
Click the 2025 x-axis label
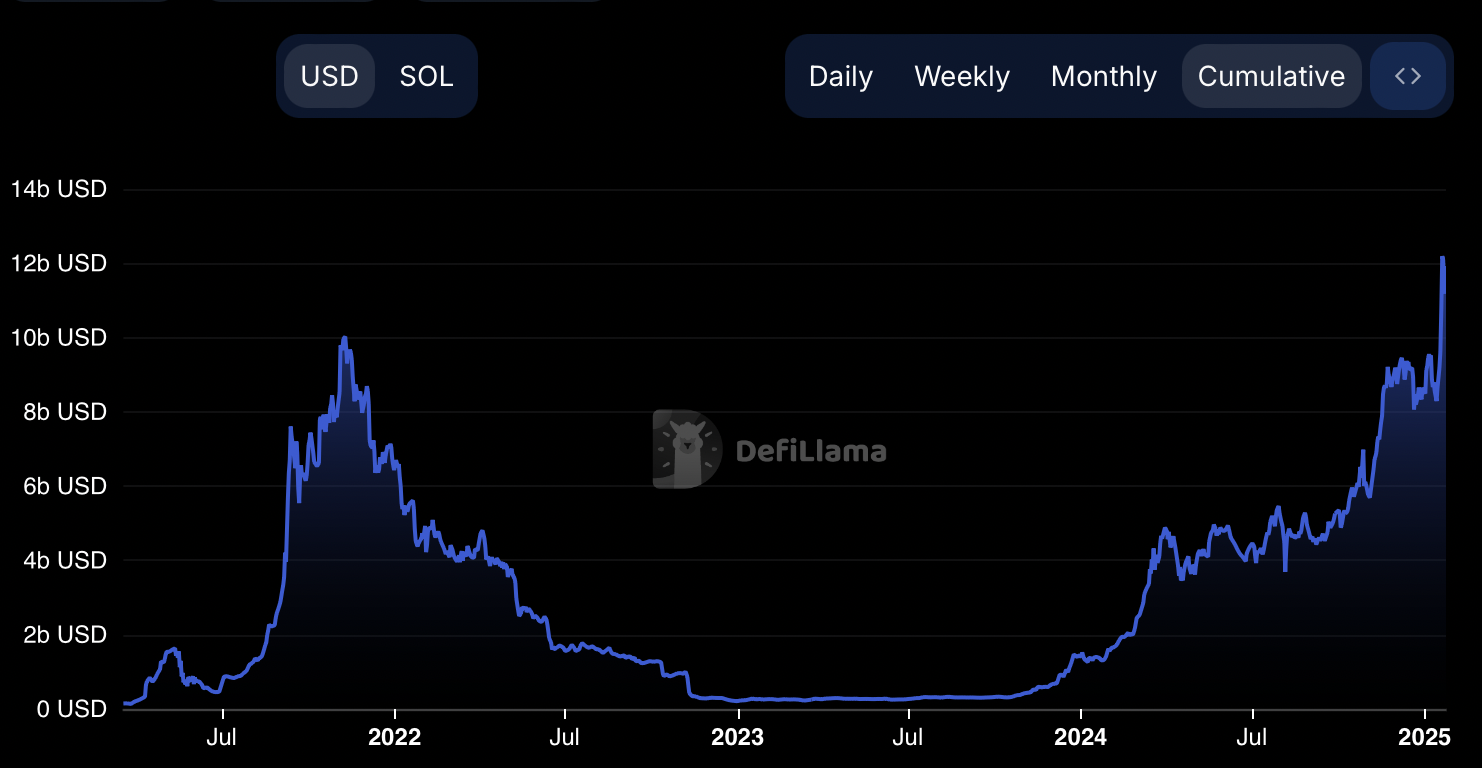tap(1424, 738)
